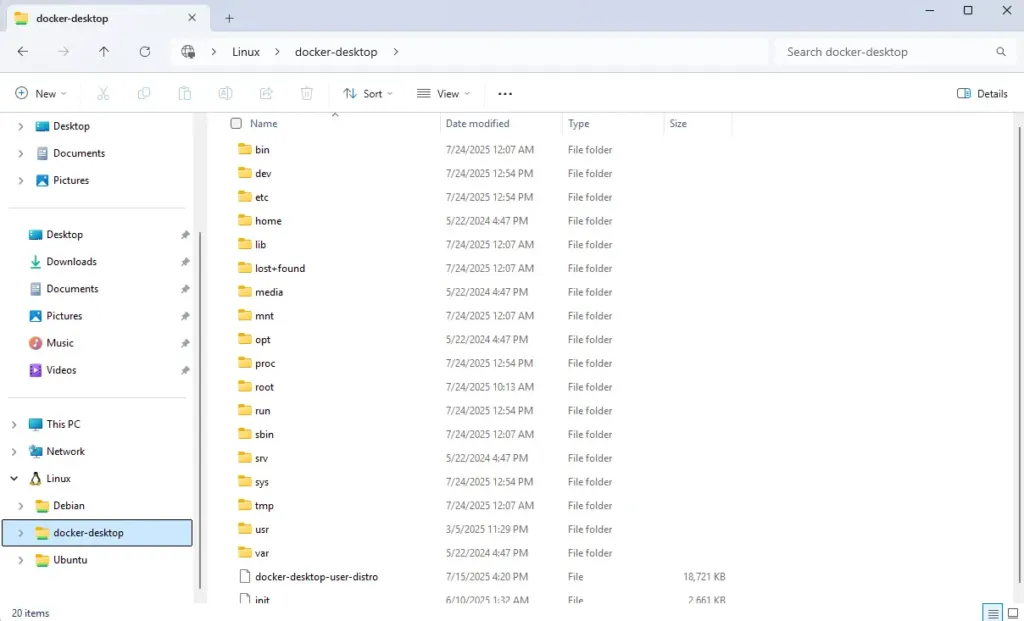The height and width of the screenshot is (621, 1024).
Task: Switch to Details list view in status bar
Action: click(993, 613)
